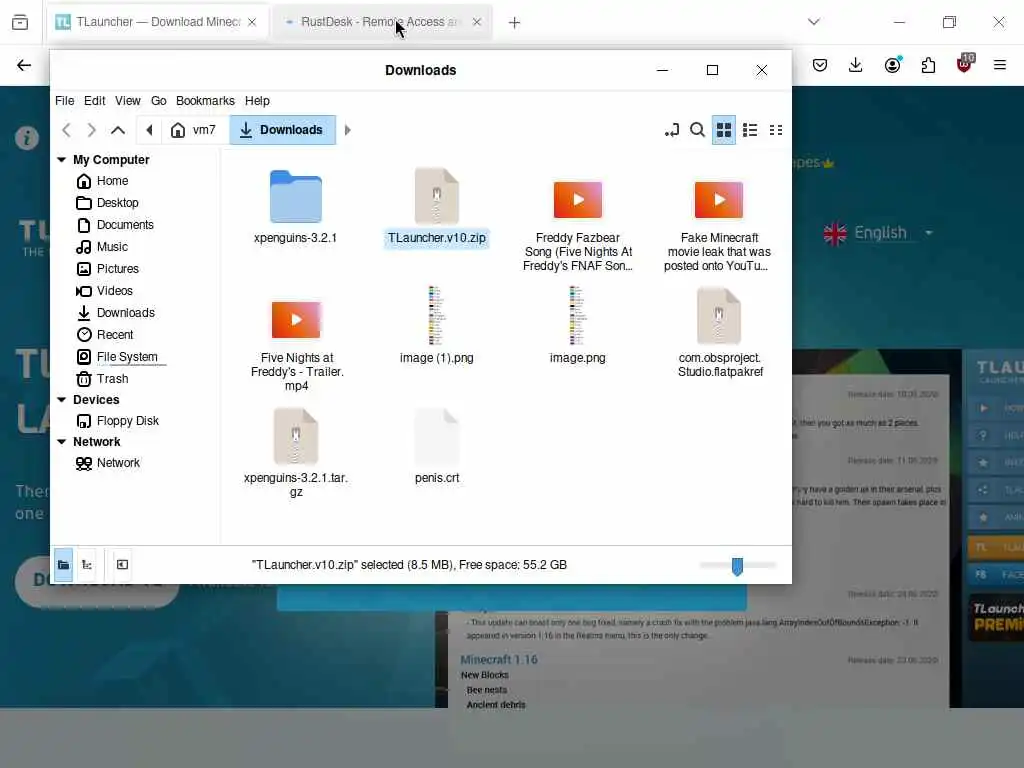Screen dimensions: 1024x768
Task: Go forward in file manager history
Action: pyautogui.click(x=91, y=130)
